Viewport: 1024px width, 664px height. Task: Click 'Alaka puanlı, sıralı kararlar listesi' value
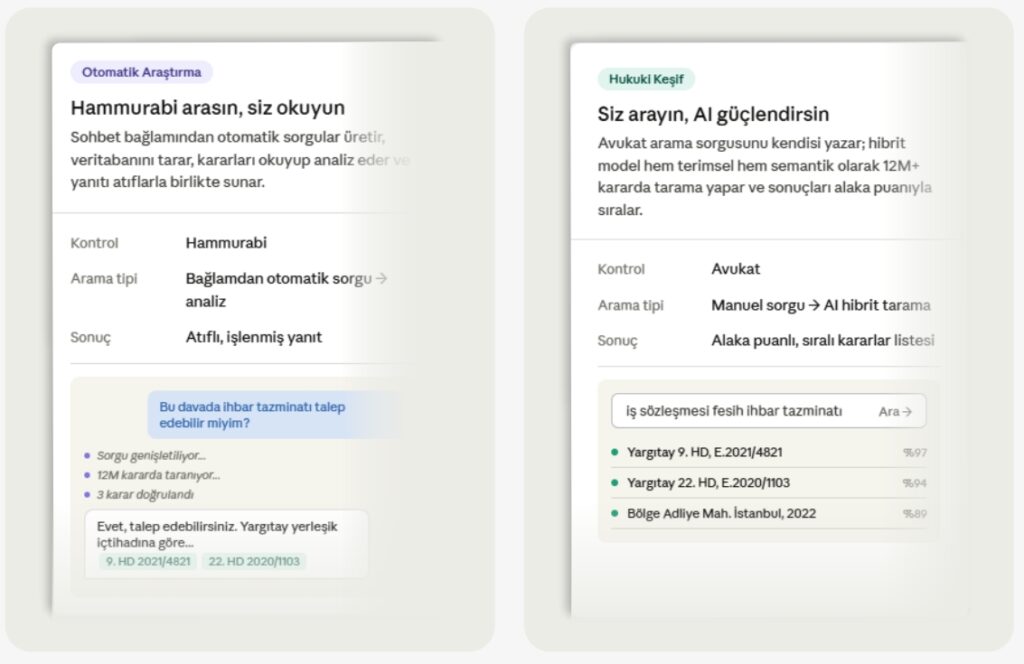823,340
